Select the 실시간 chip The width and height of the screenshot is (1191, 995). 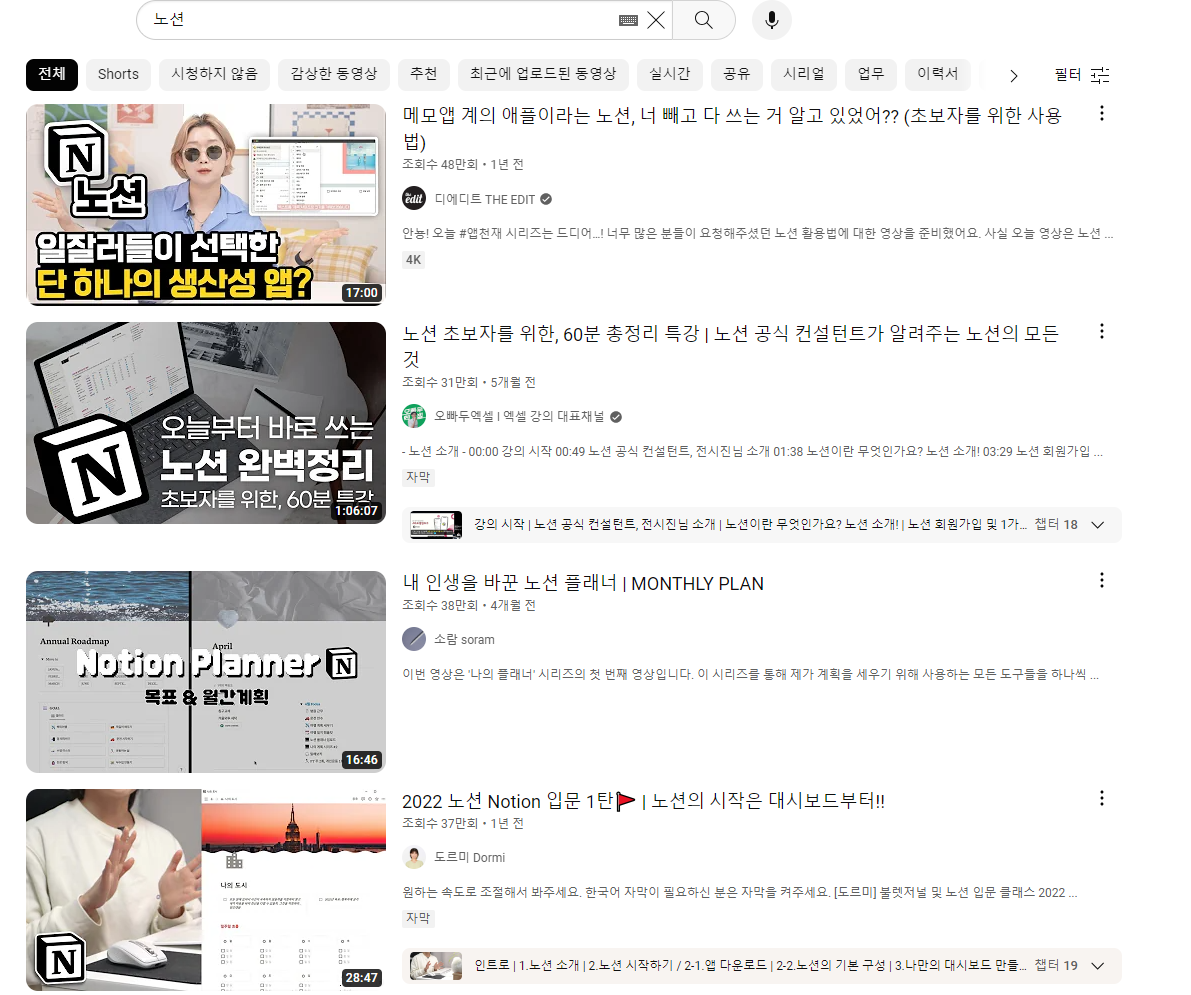(669, 74)
